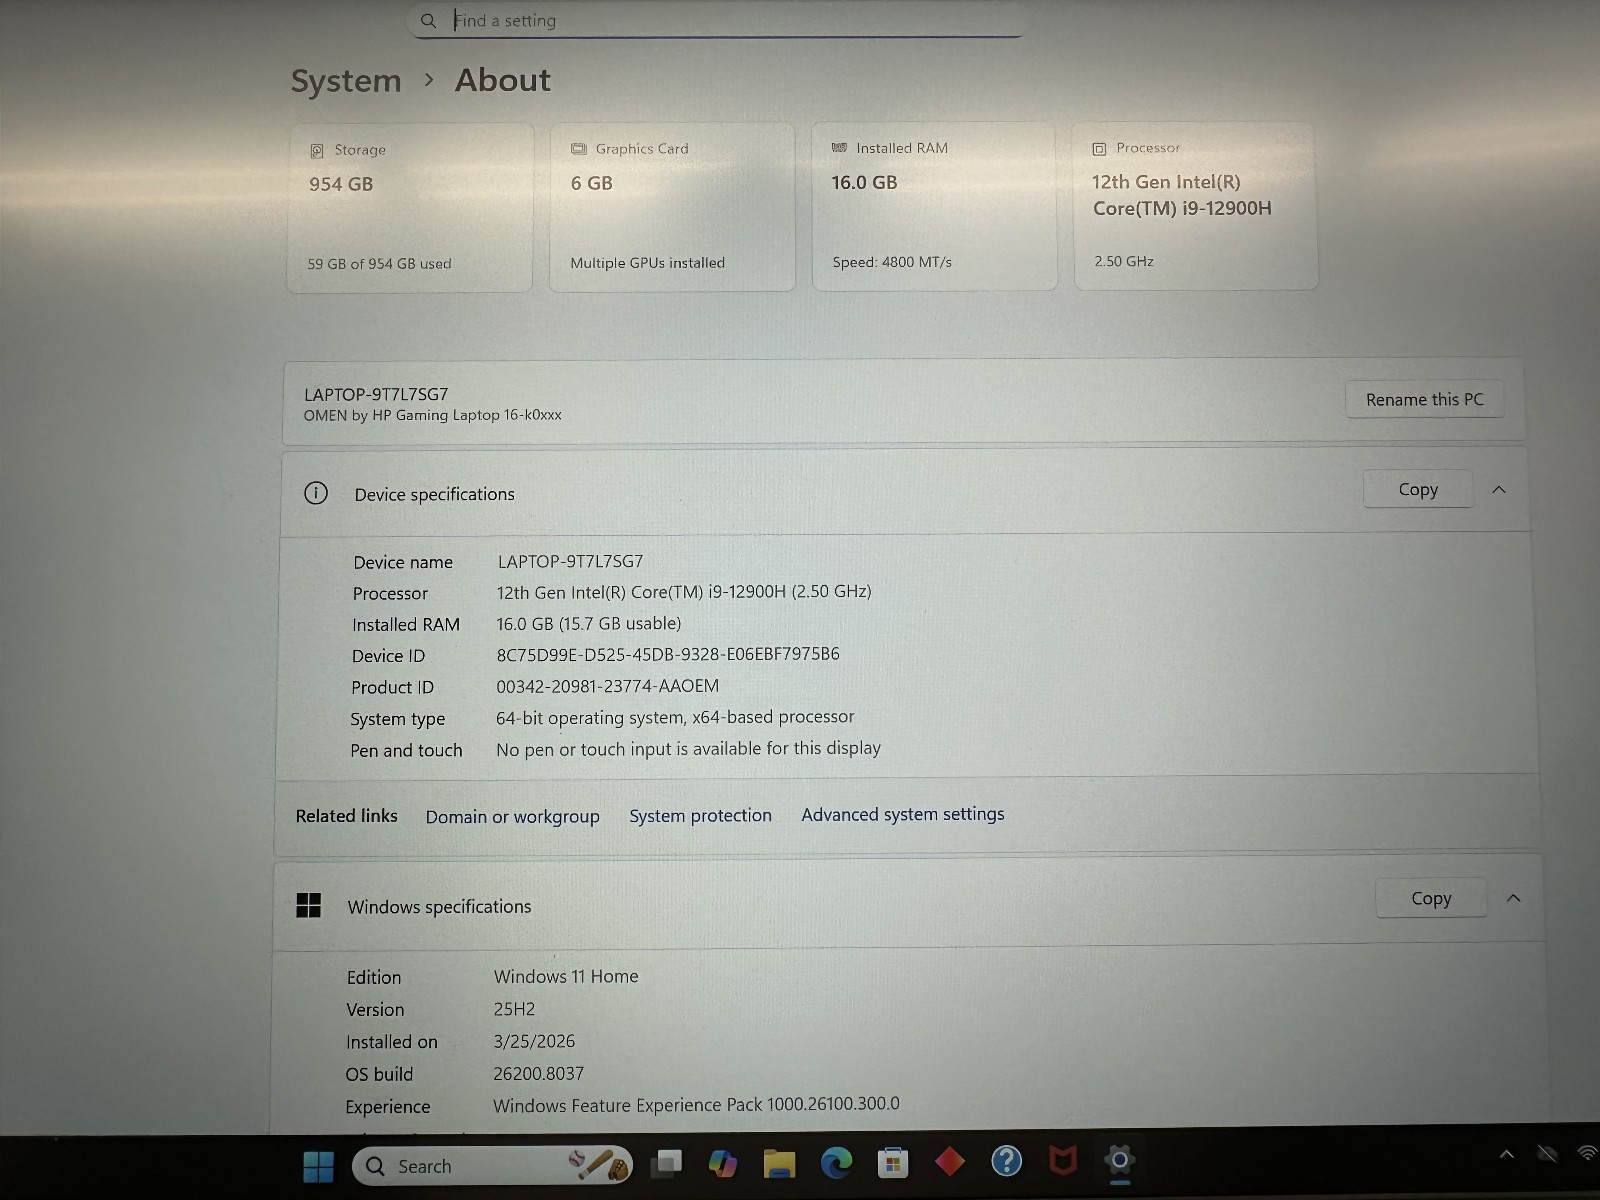Select the Version value 25H2
Image resolution: width=1600 pixels, height=1200 pixels.
coord(514,1009)
